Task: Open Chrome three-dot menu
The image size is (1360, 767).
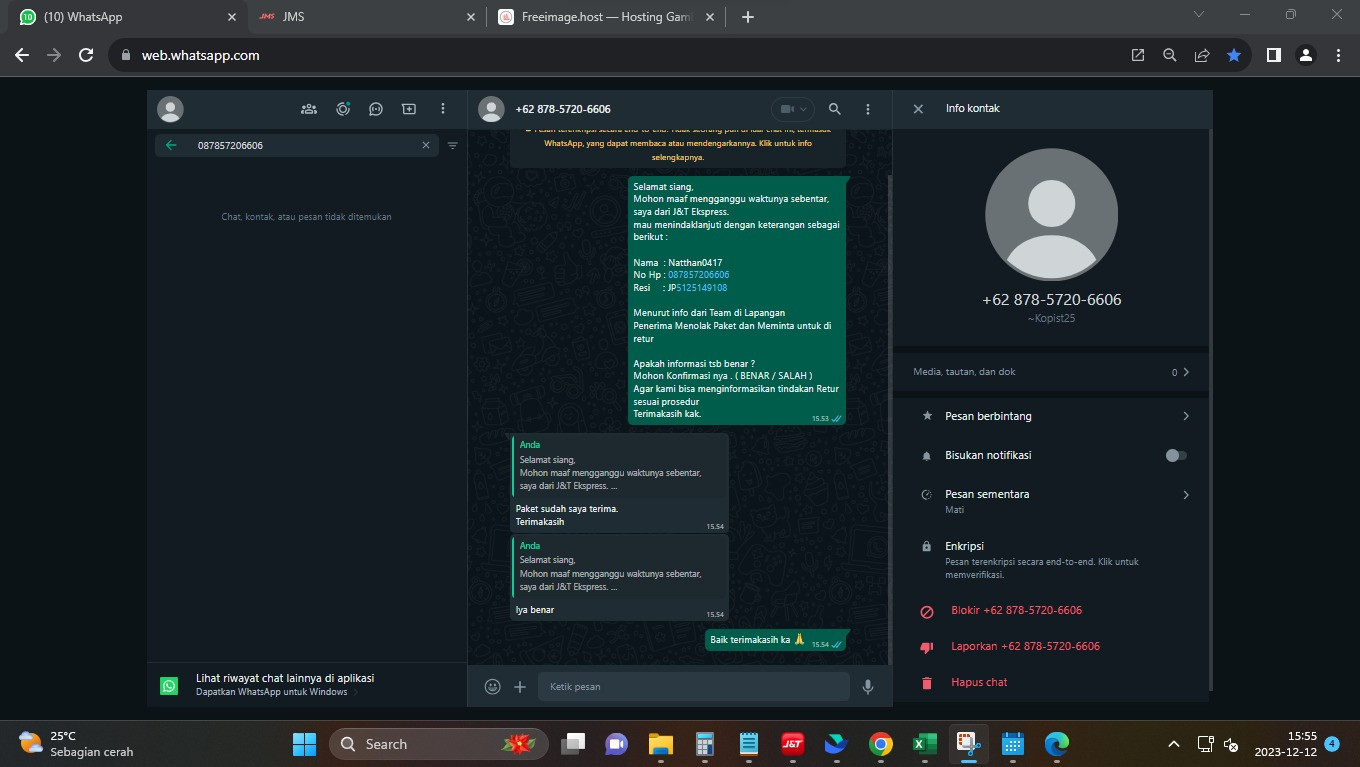Action: 1338,56
